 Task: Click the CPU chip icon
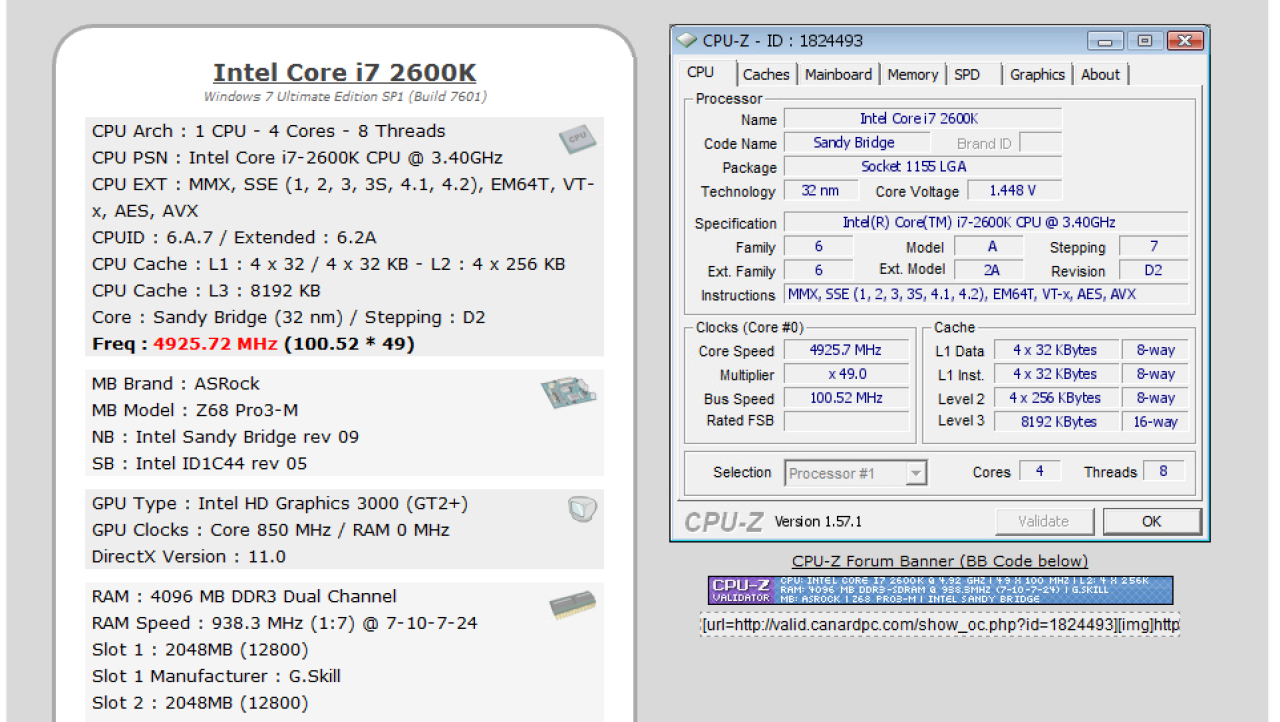click(x=577, y=139)
